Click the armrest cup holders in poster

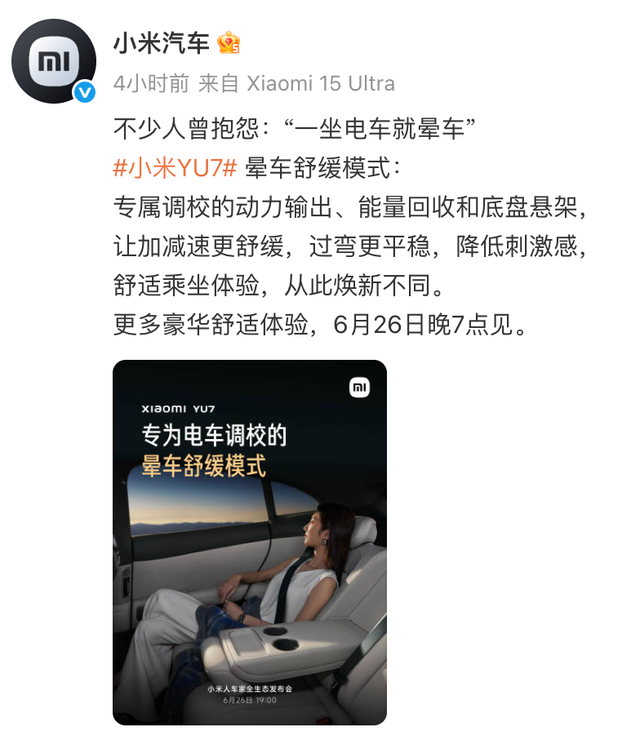tap(281, 637)
